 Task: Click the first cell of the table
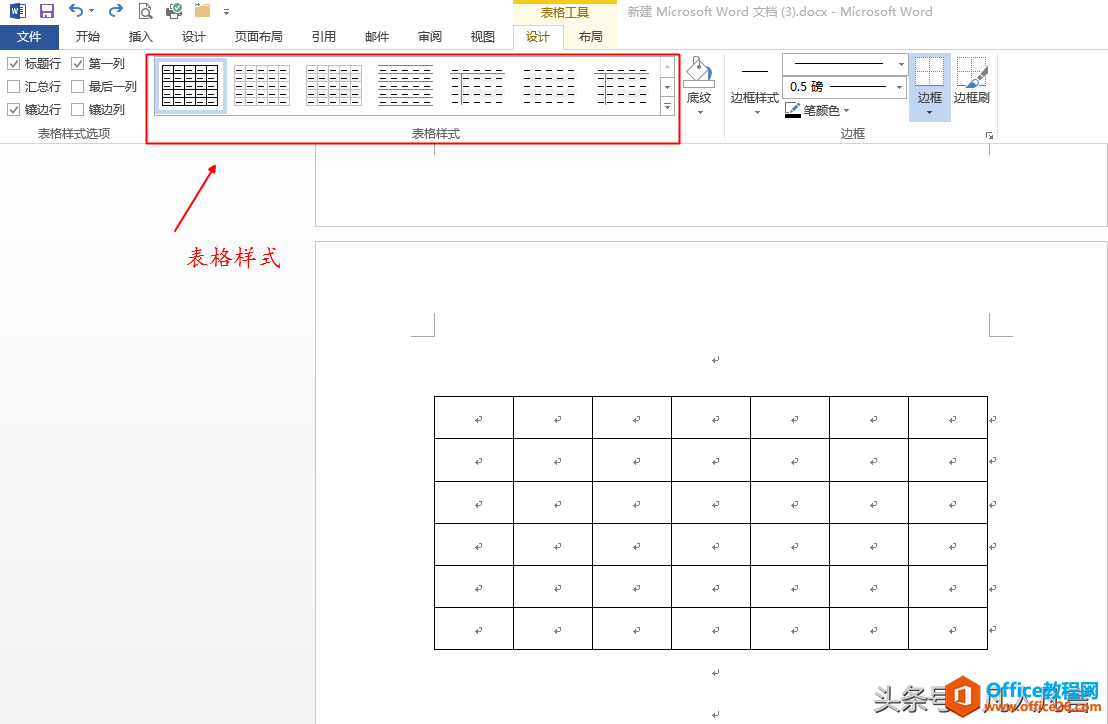click(473, 417)
